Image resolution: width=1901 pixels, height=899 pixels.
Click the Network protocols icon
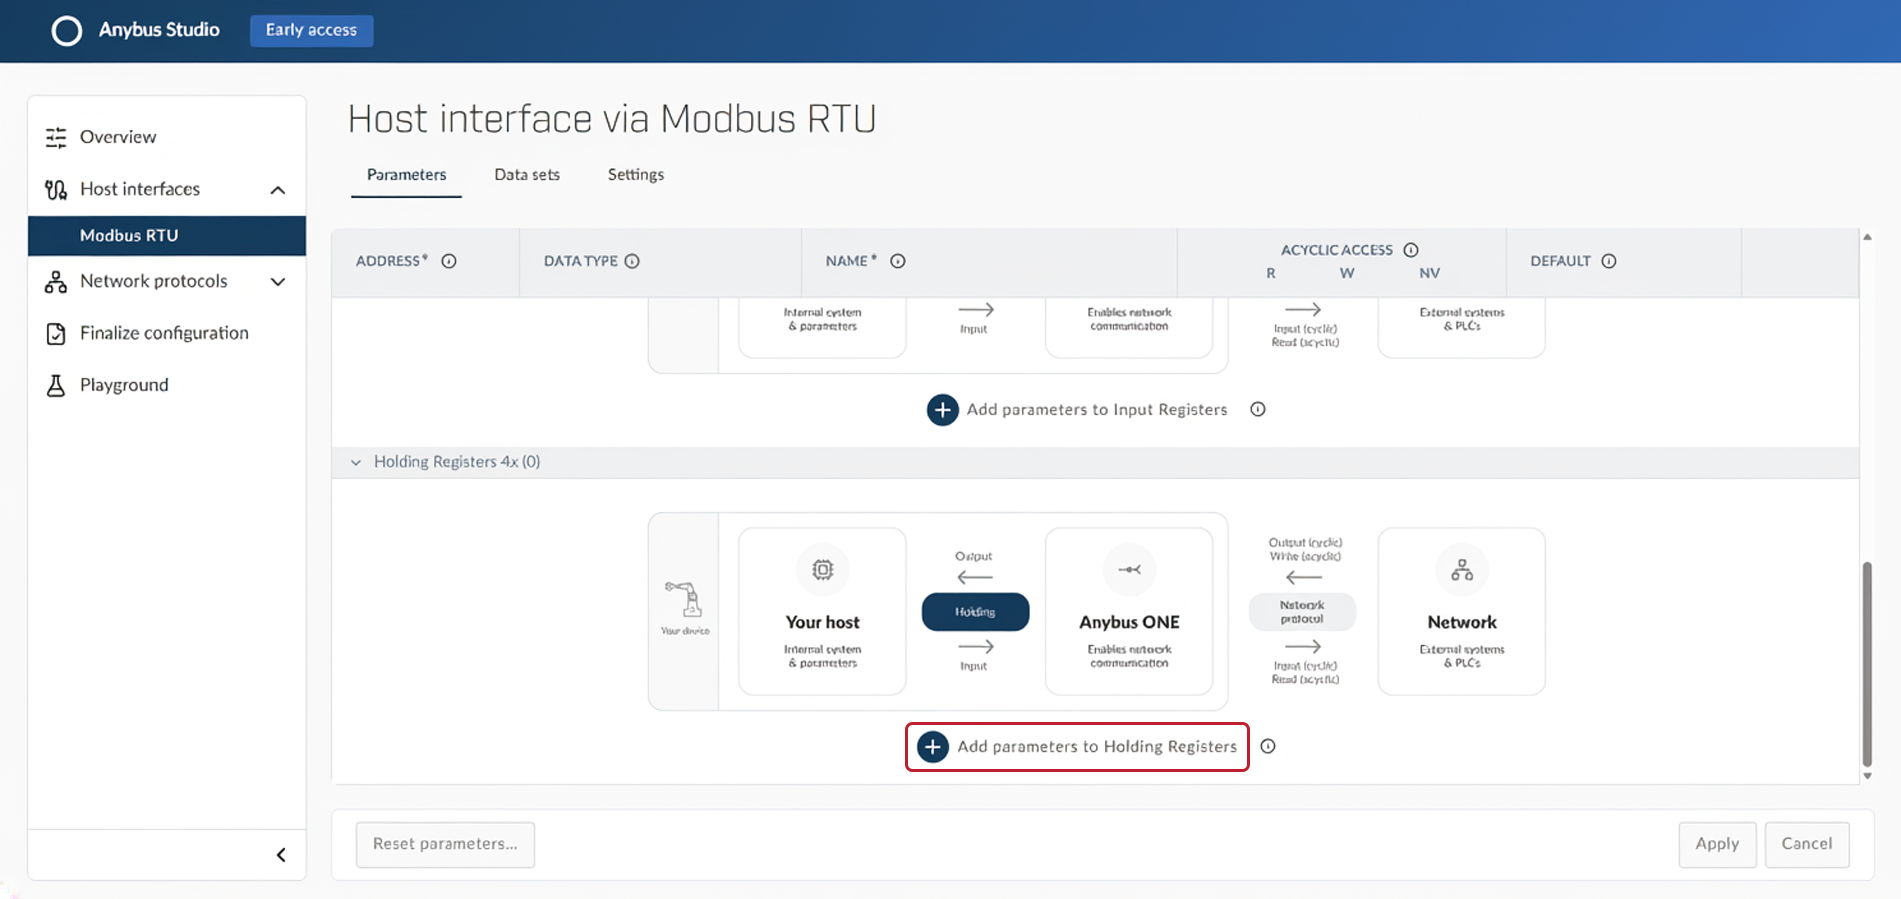tap(56, 281)
